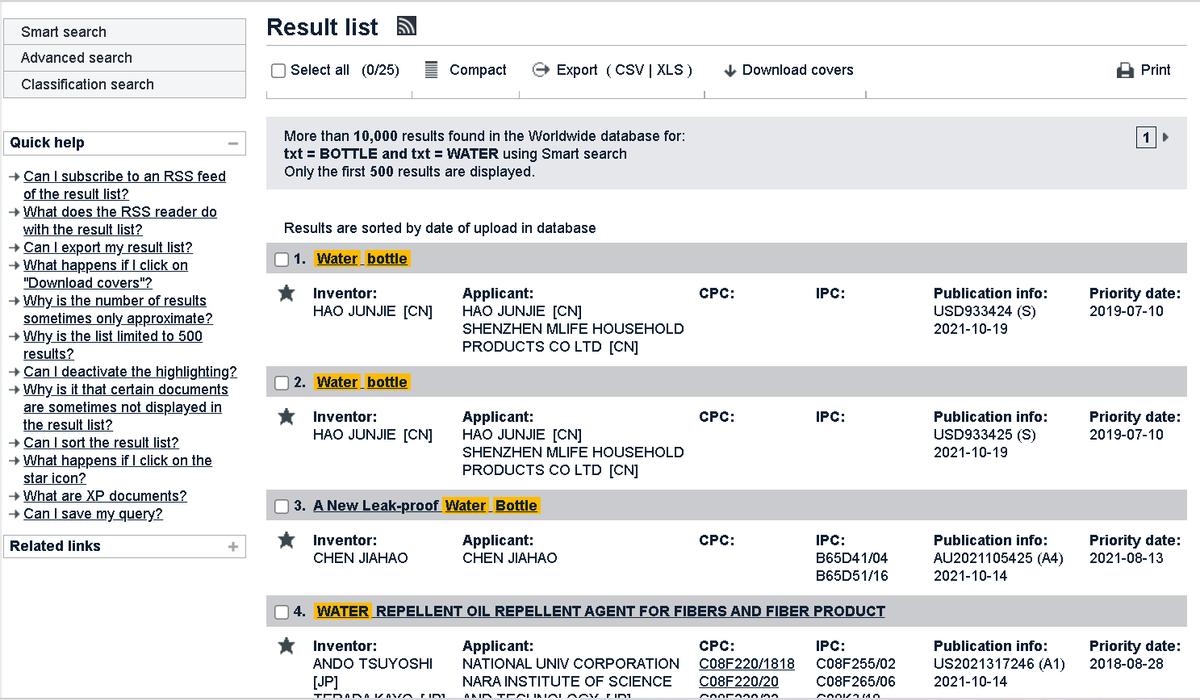This screenshot has height=700, width=1200.
Task: Check the Select all checkbox
Action: pos(279,71)
